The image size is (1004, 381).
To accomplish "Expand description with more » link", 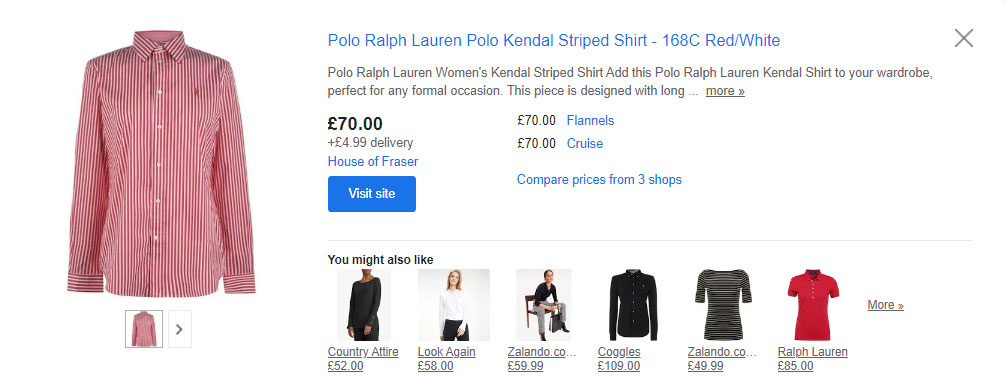I will pyautogui.click(x=725, y=91).
